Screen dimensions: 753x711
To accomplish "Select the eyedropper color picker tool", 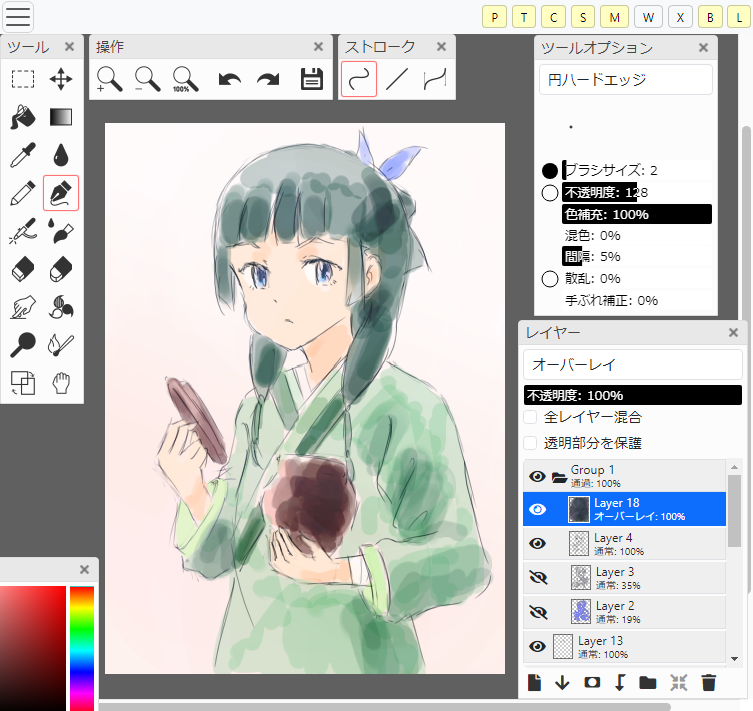I will [23, 155].
